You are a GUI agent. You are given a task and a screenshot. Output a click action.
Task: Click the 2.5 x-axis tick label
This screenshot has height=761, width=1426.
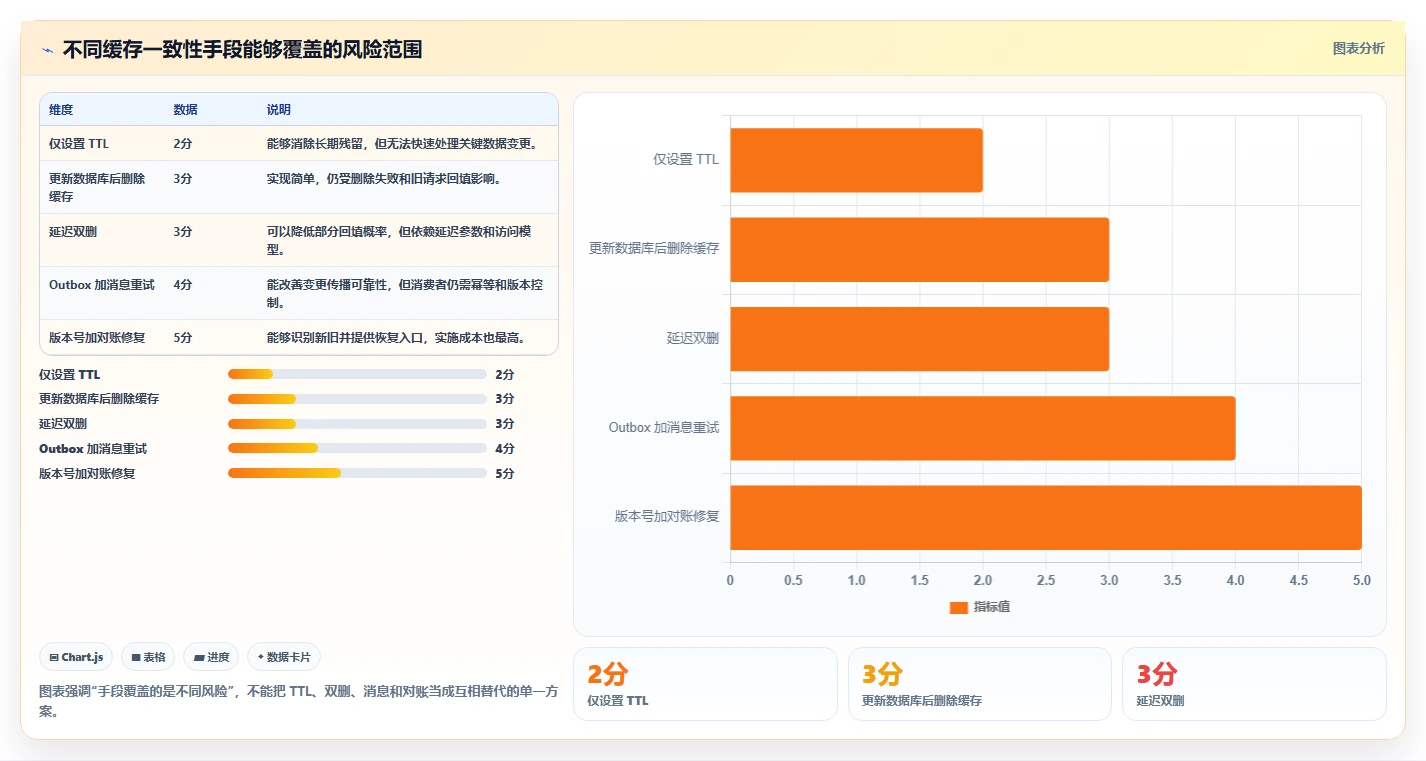tap(1046, 580)
